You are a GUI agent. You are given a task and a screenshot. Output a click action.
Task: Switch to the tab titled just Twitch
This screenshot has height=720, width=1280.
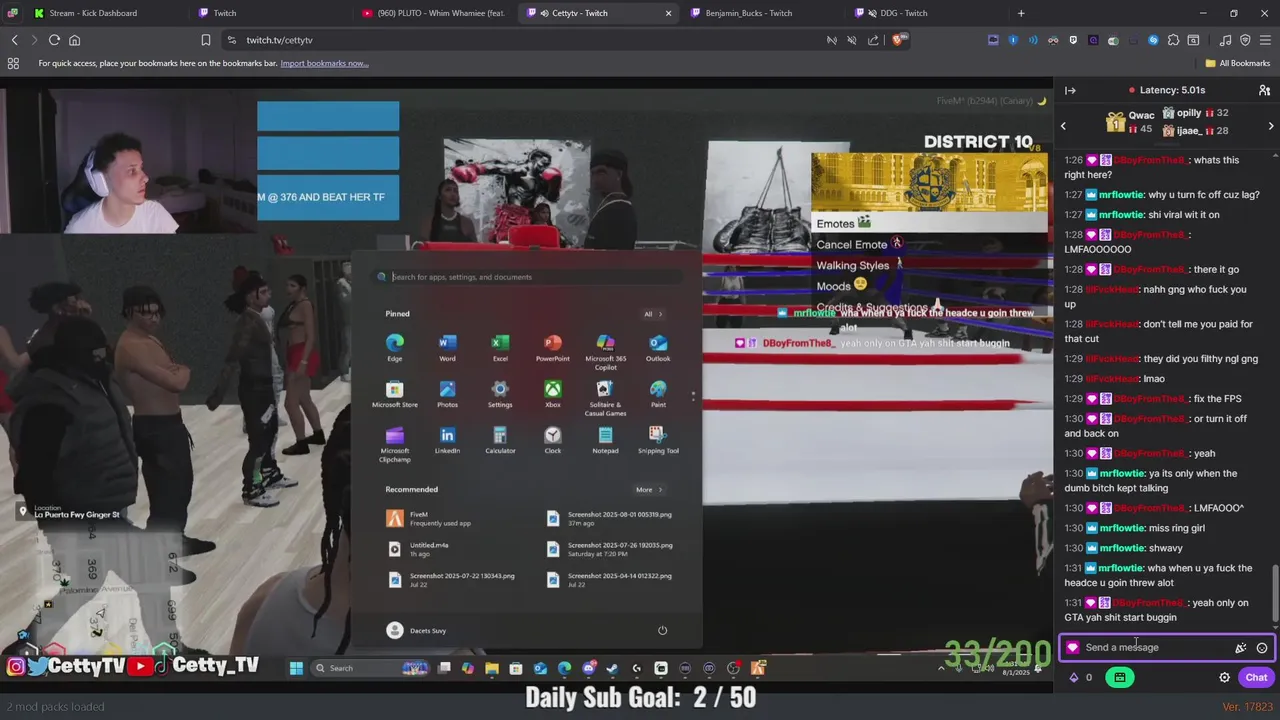(272, 13)
